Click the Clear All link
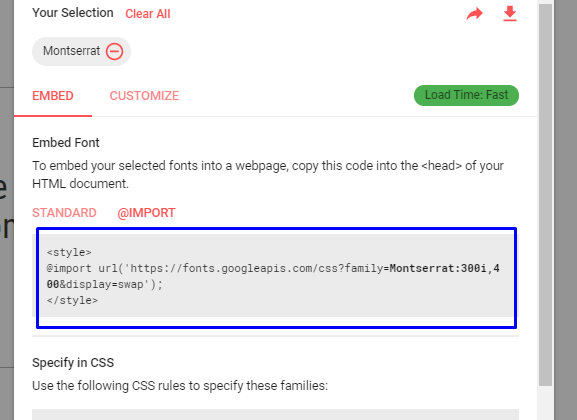 pos(148,14)
